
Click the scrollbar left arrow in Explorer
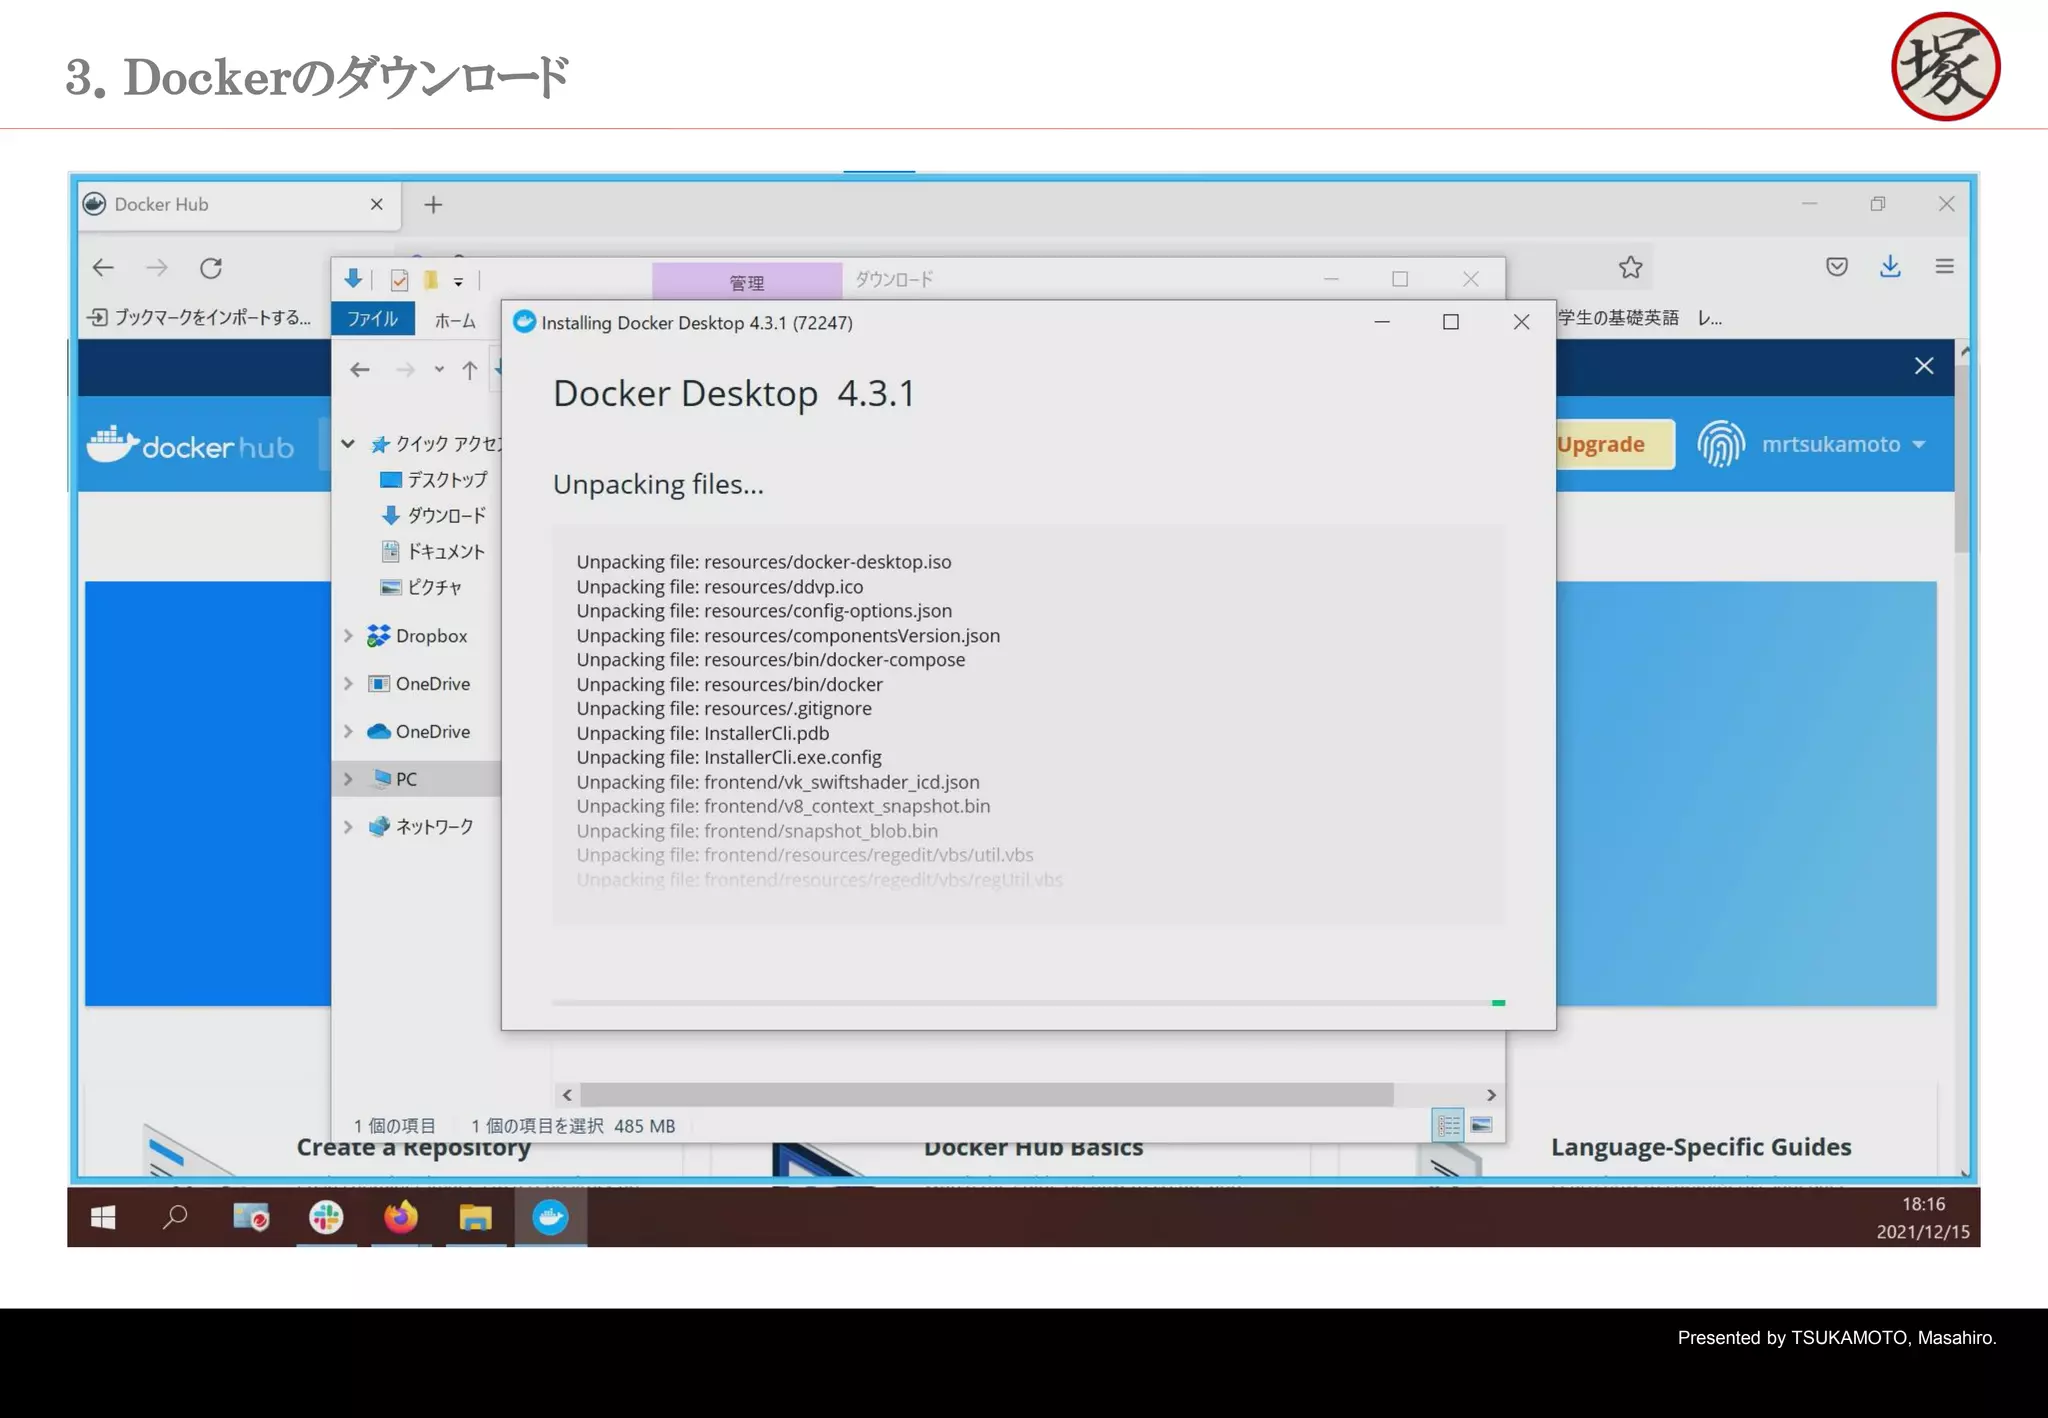(567, 1095)
